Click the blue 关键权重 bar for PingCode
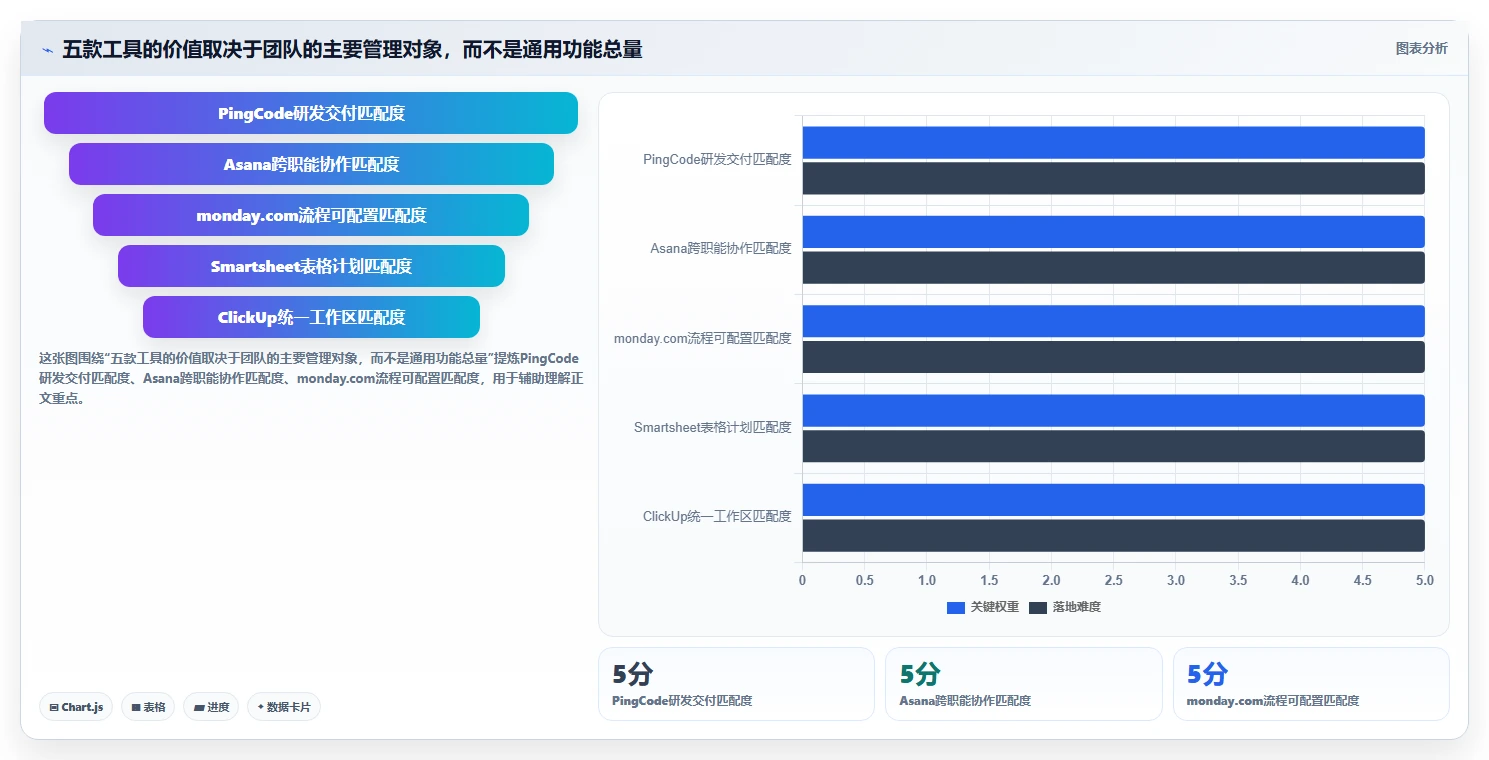The height and width of the screenshot is (760, 1489). tap(1113, 142)
